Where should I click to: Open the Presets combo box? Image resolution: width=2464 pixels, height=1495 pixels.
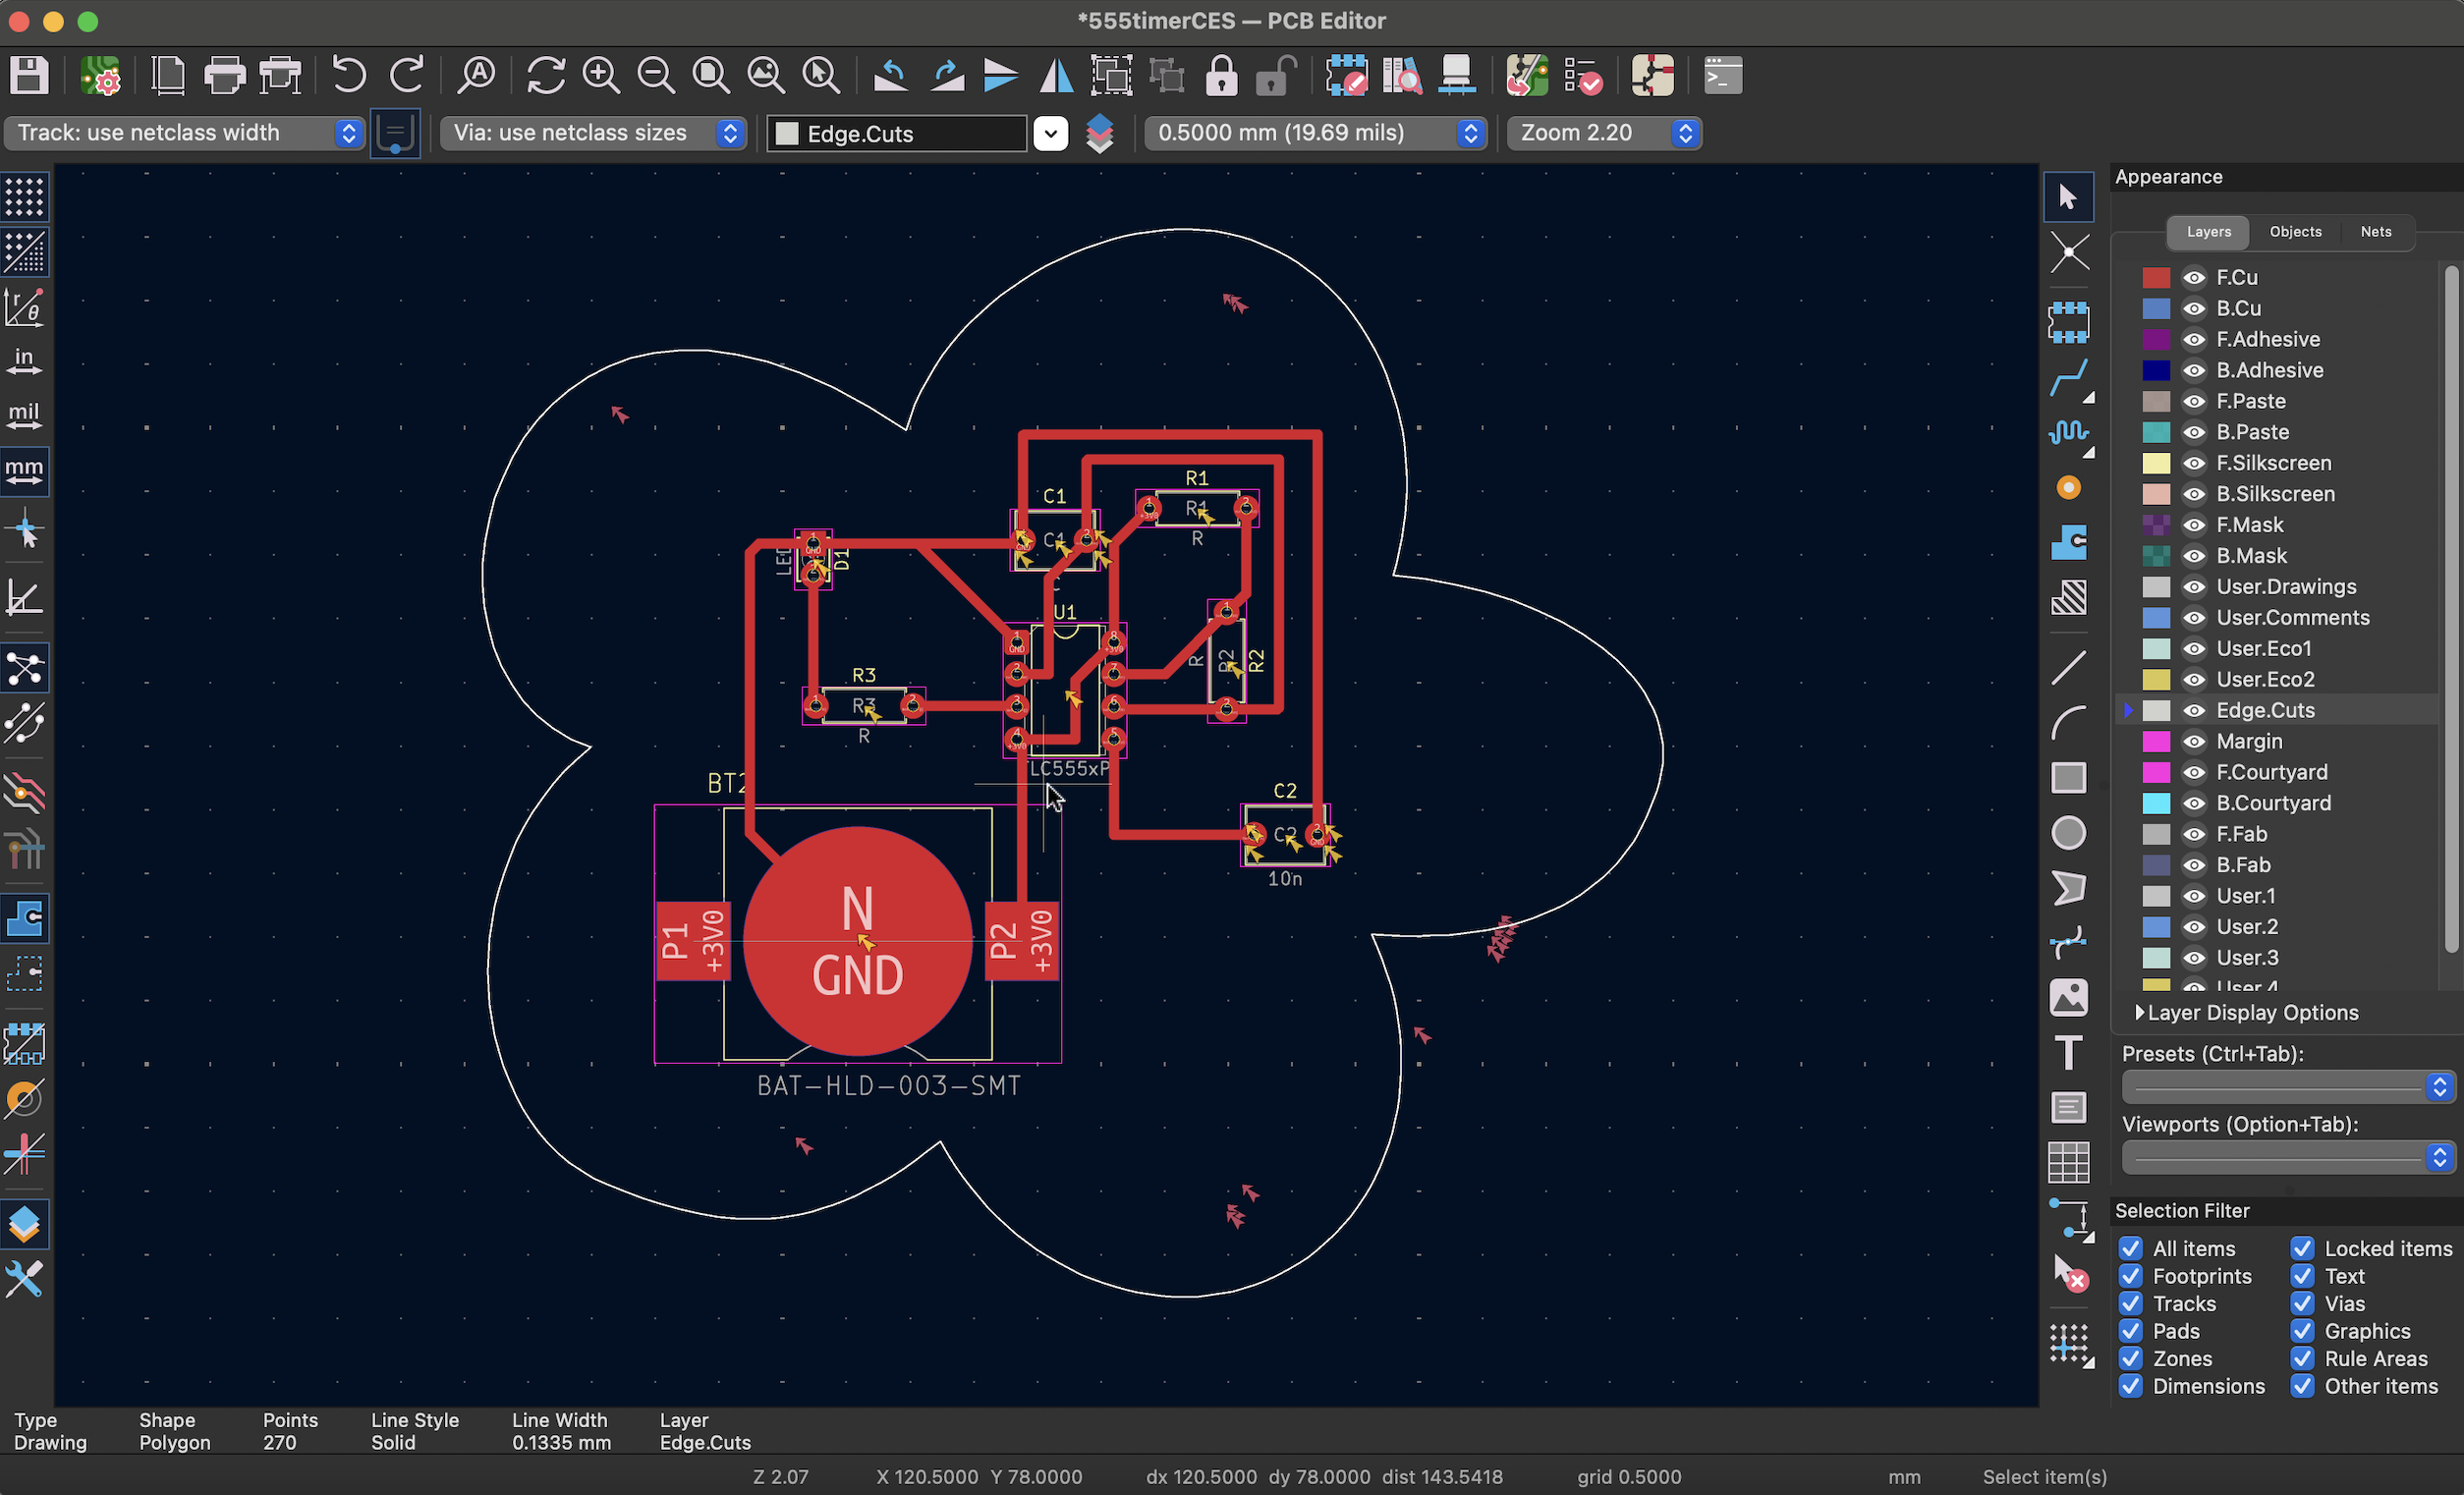(2286, 1086)
